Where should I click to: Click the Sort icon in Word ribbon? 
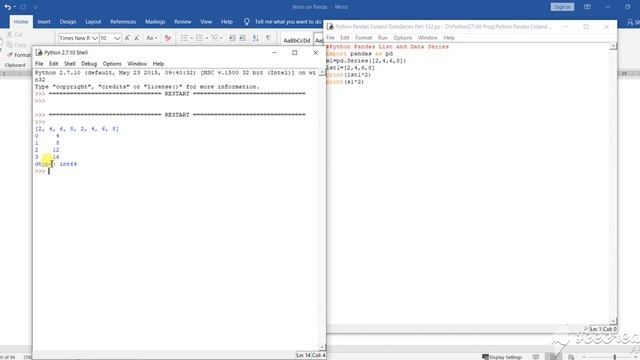pyautogui.click(x=256, y=38)
